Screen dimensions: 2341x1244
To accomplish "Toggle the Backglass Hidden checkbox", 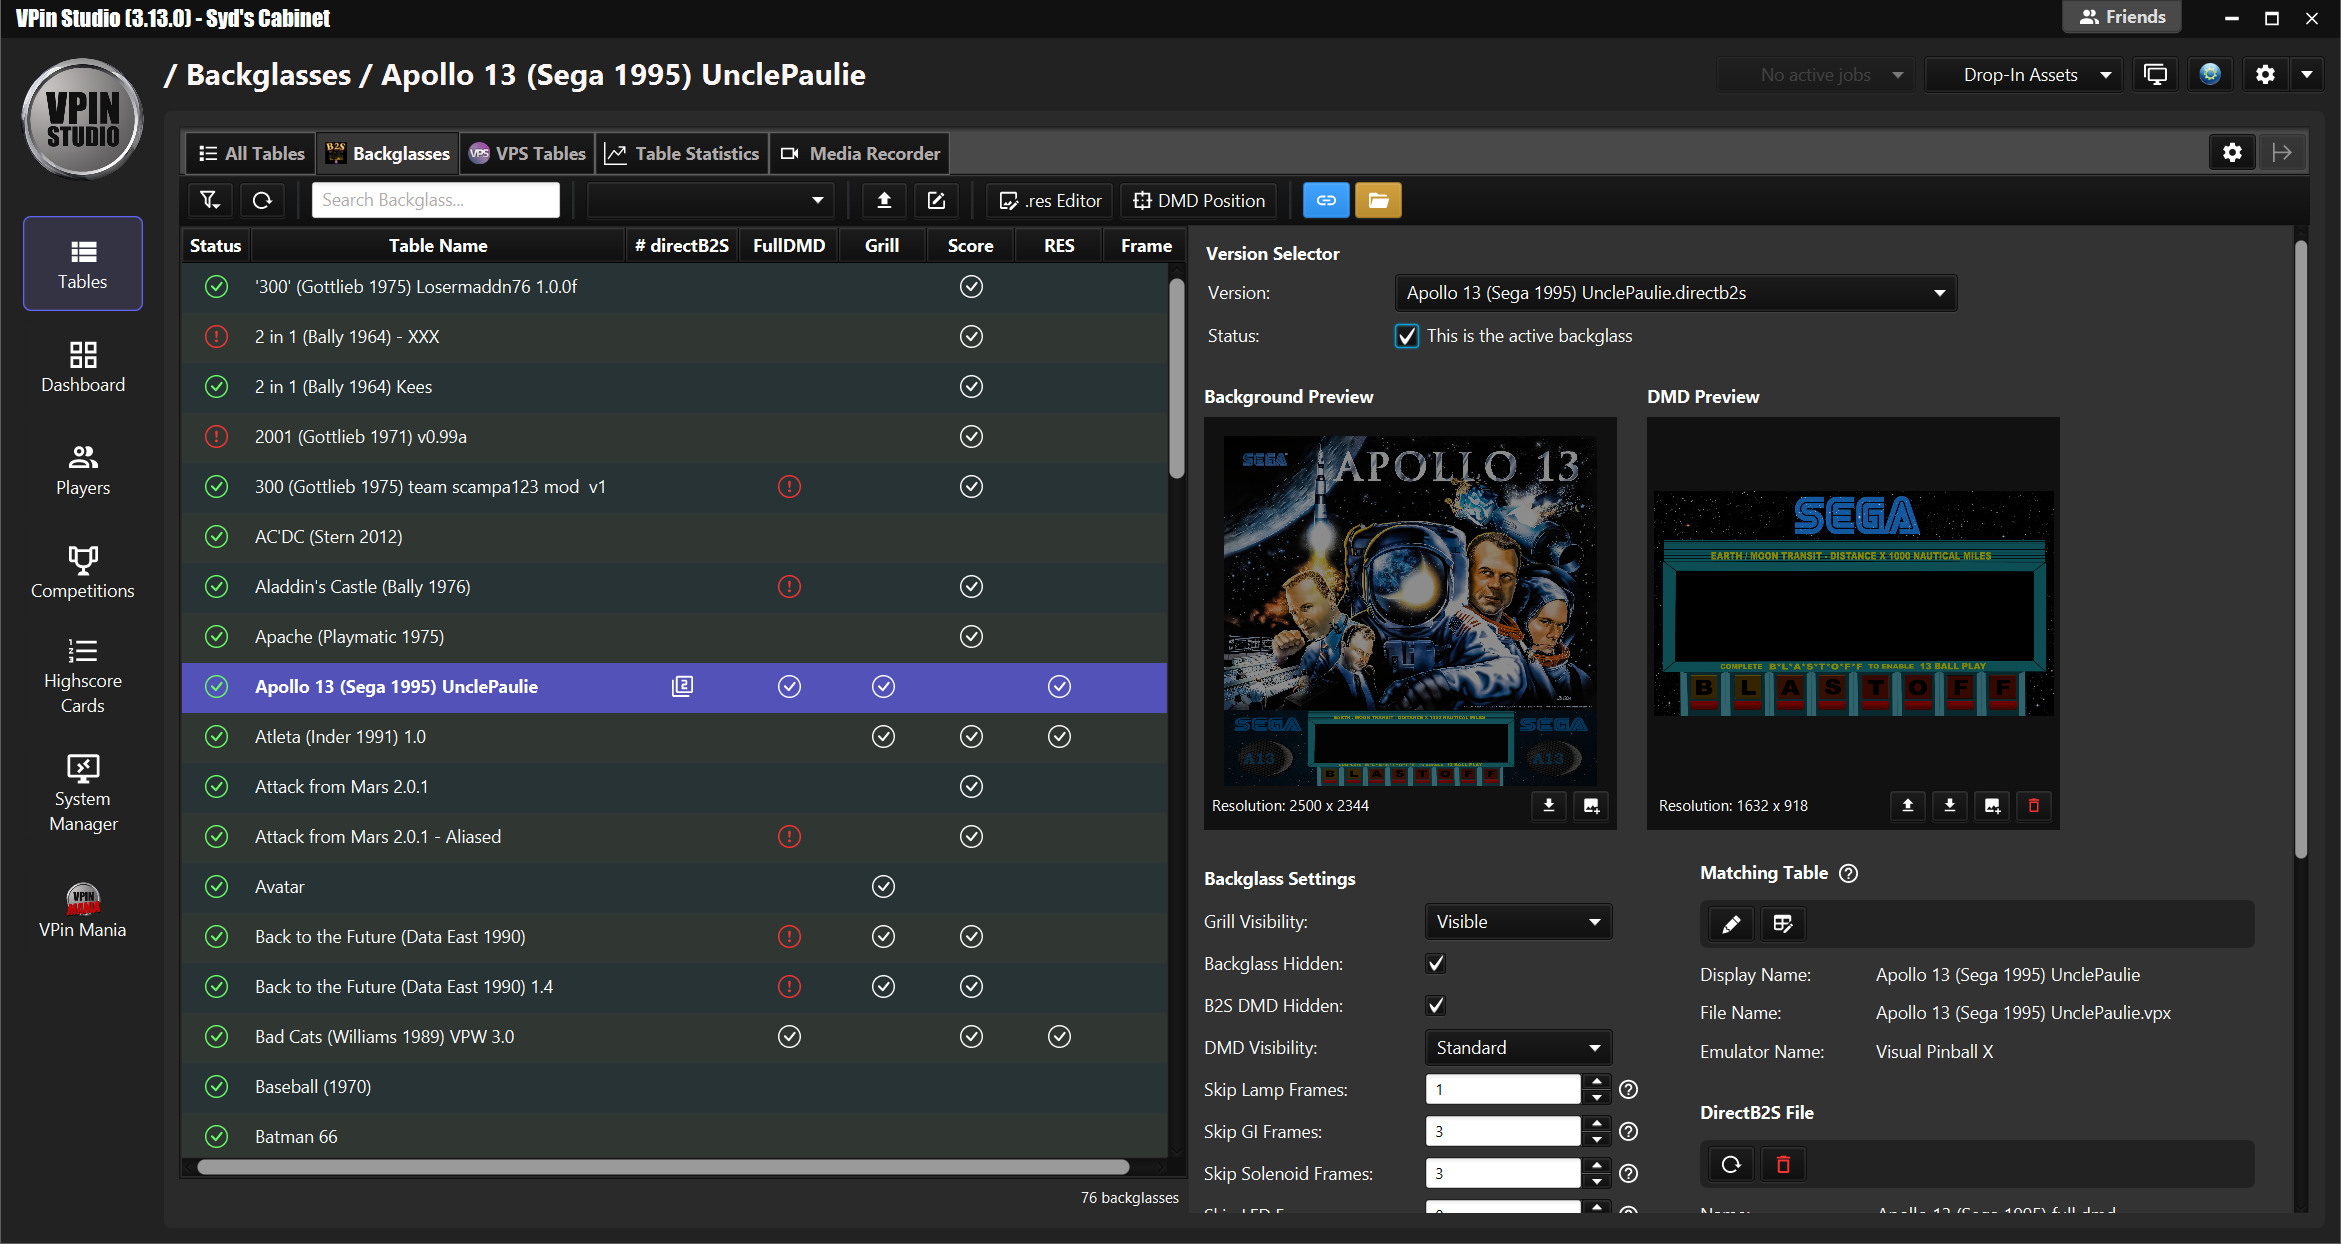I will 1436,963.
